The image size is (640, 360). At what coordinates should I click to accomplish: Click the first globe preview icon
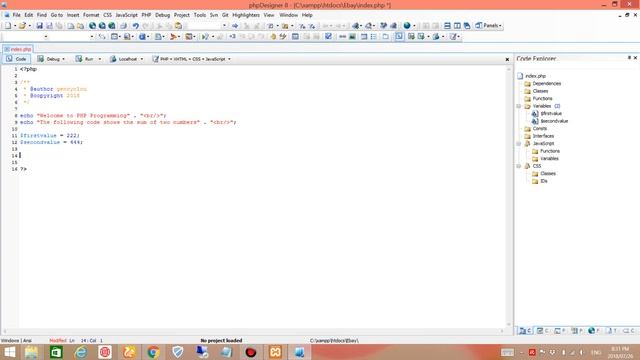point(92,26)
